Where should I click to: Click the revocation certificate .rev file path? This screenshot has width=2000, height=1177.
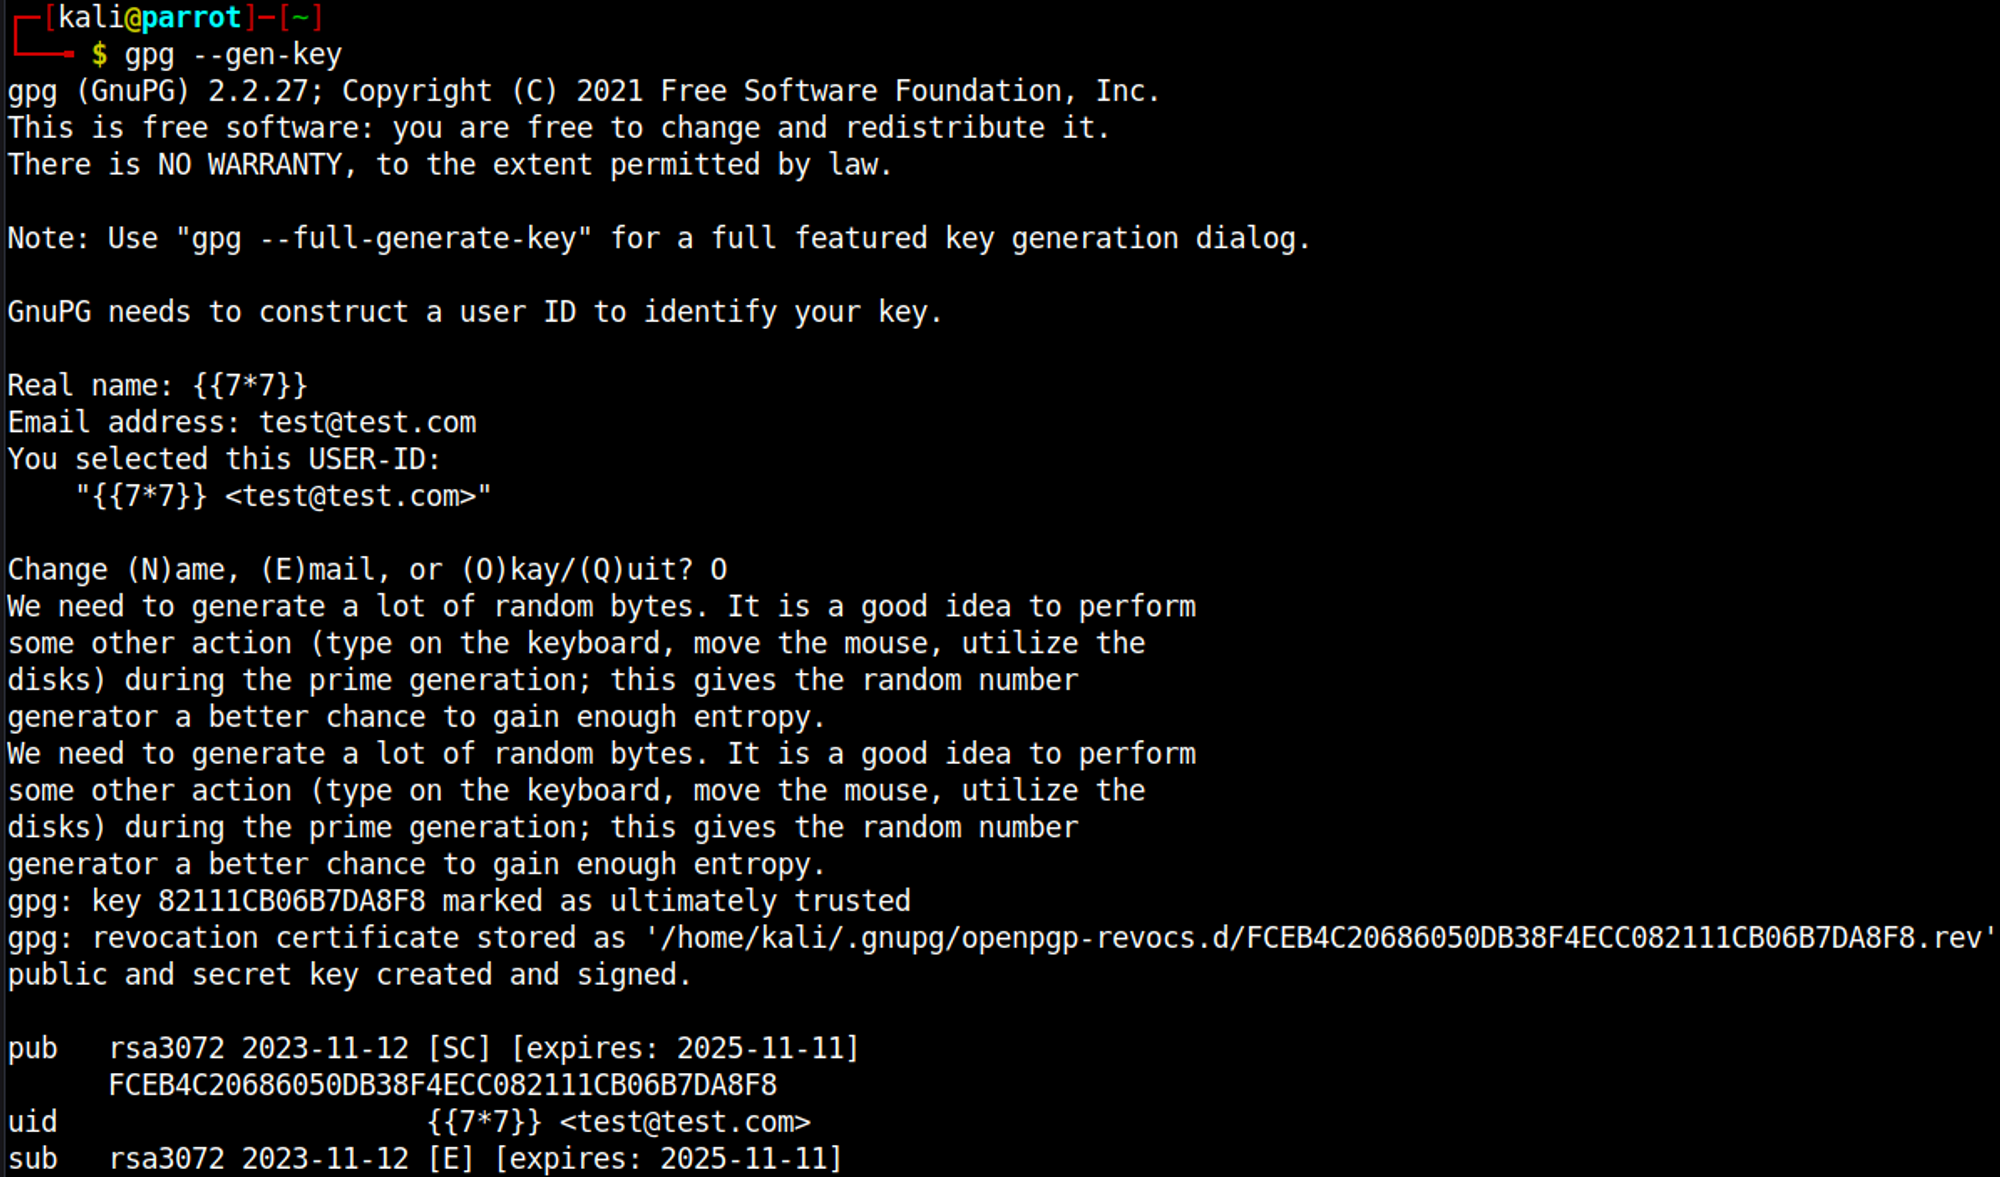(x=1320, y=938)
